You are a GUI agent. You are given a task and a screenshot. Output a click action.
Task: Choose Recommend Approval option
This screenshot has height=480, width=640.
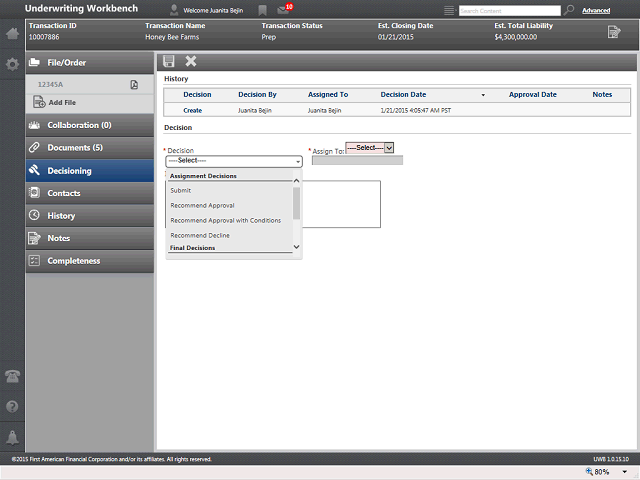click(x=202, y=205)
